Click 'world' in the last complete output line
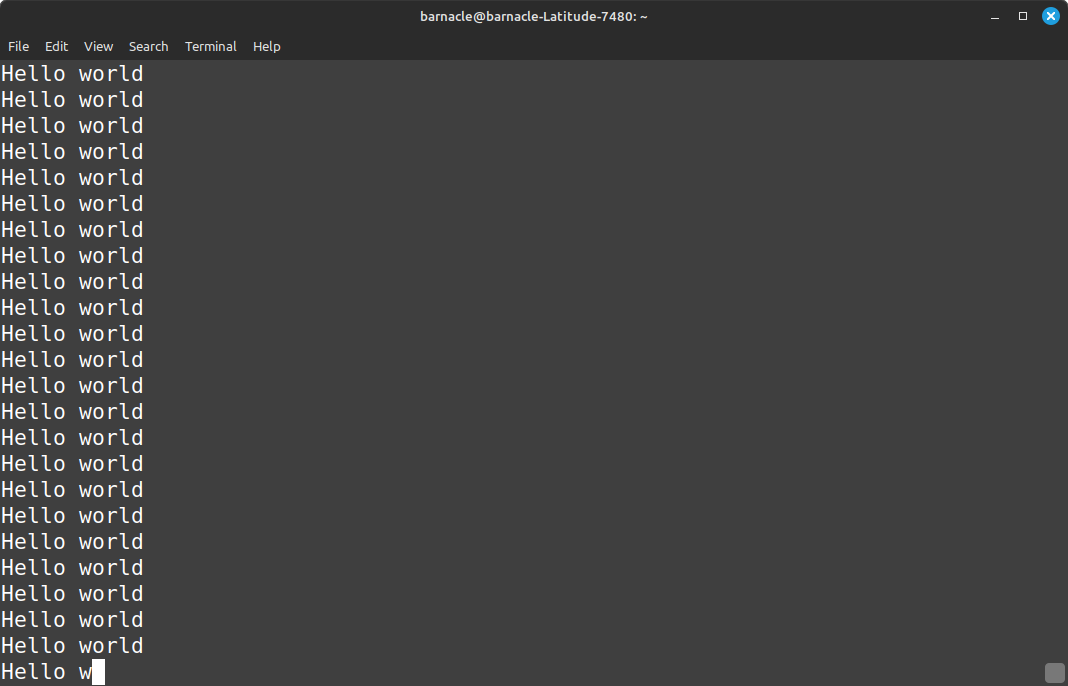 [x=111, y=646]
